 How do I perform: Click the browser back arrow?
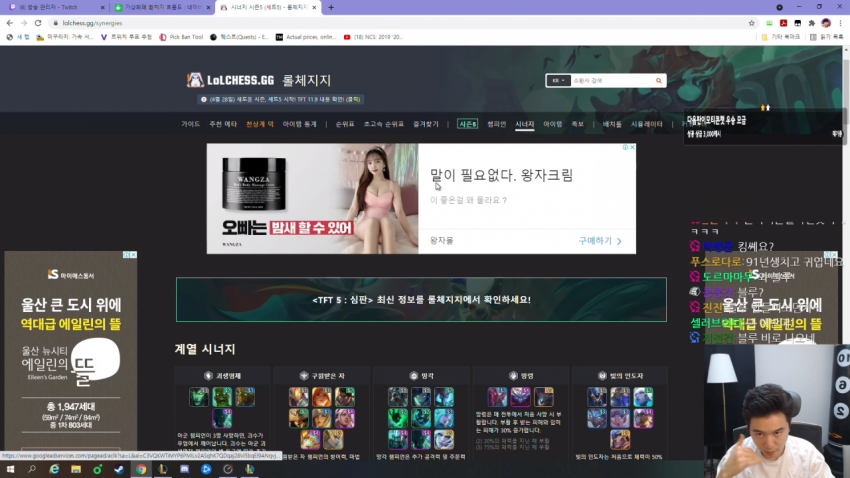point(10,23)
